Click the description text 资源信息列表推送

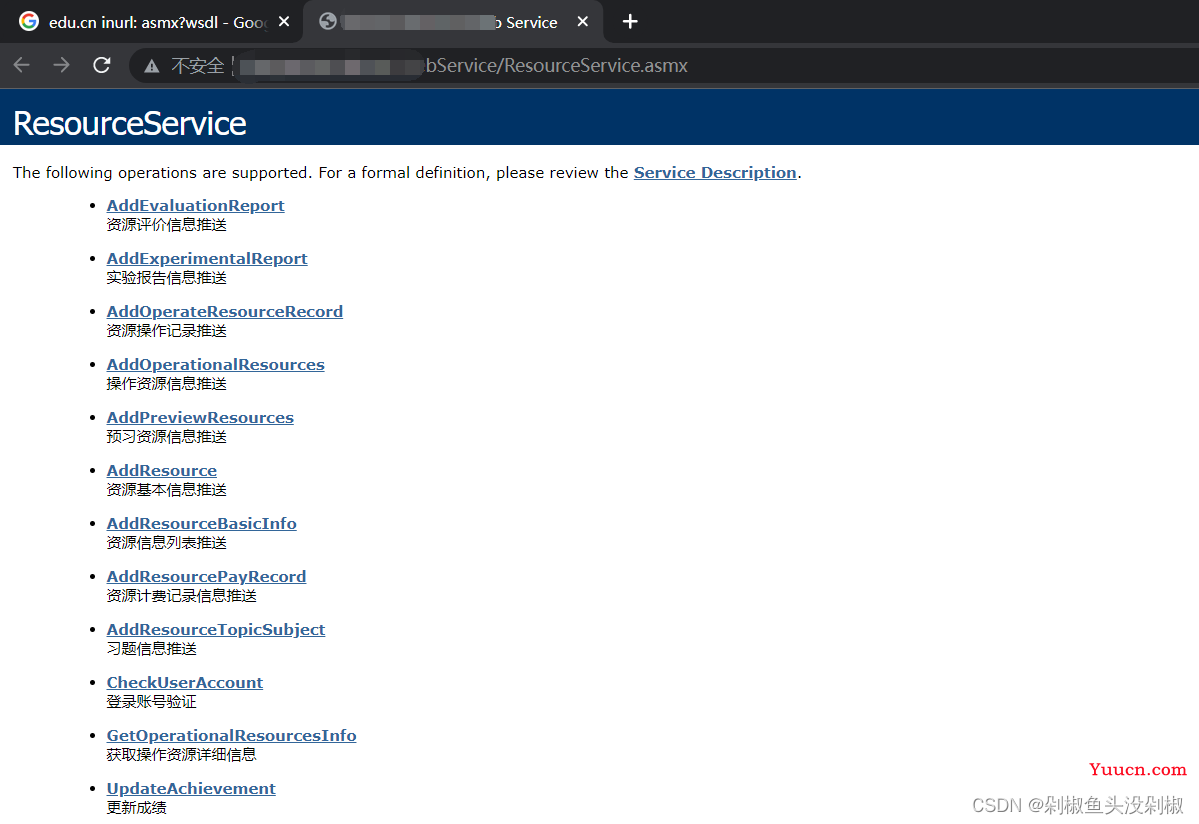(x=167, y=543)
